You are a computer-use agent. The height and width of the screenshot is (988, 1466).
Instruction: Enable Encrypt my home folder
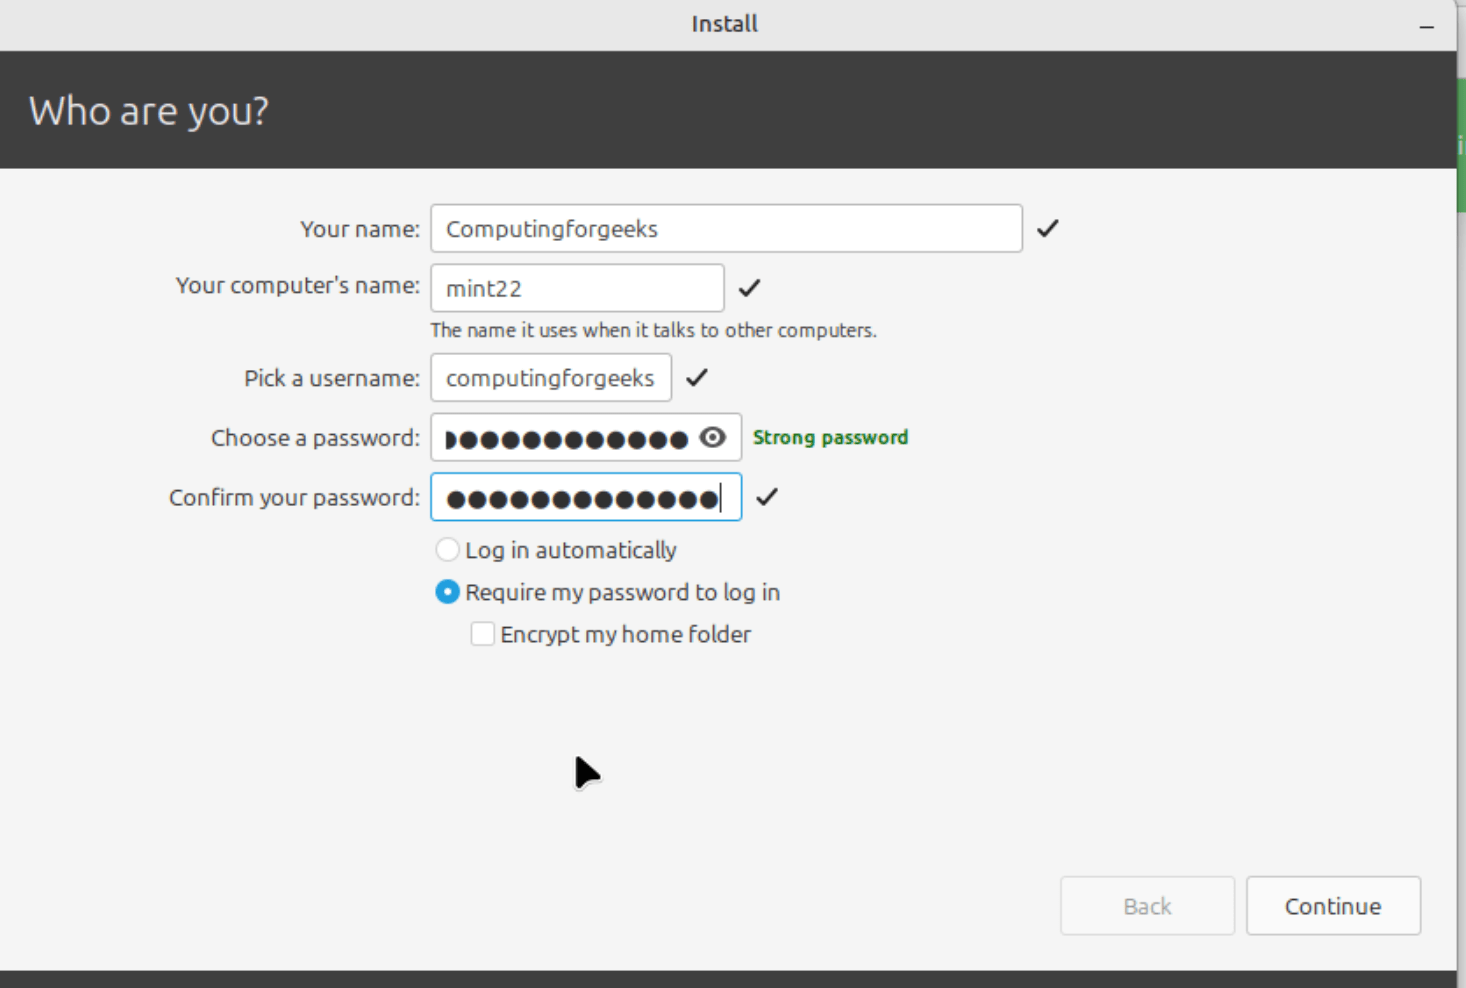pos(482,633)
